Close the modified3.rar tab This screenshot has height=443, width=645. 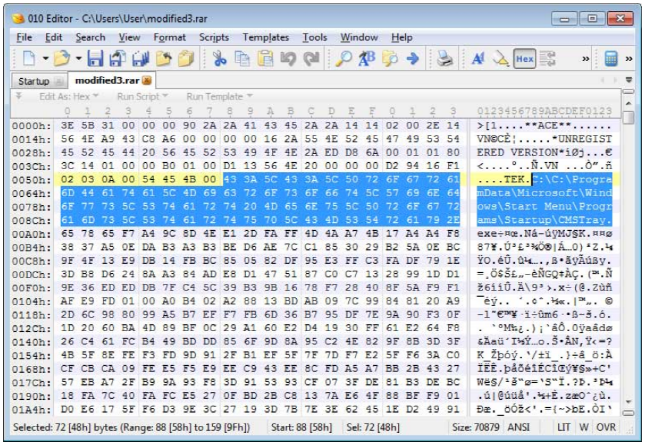coord(147,80)
